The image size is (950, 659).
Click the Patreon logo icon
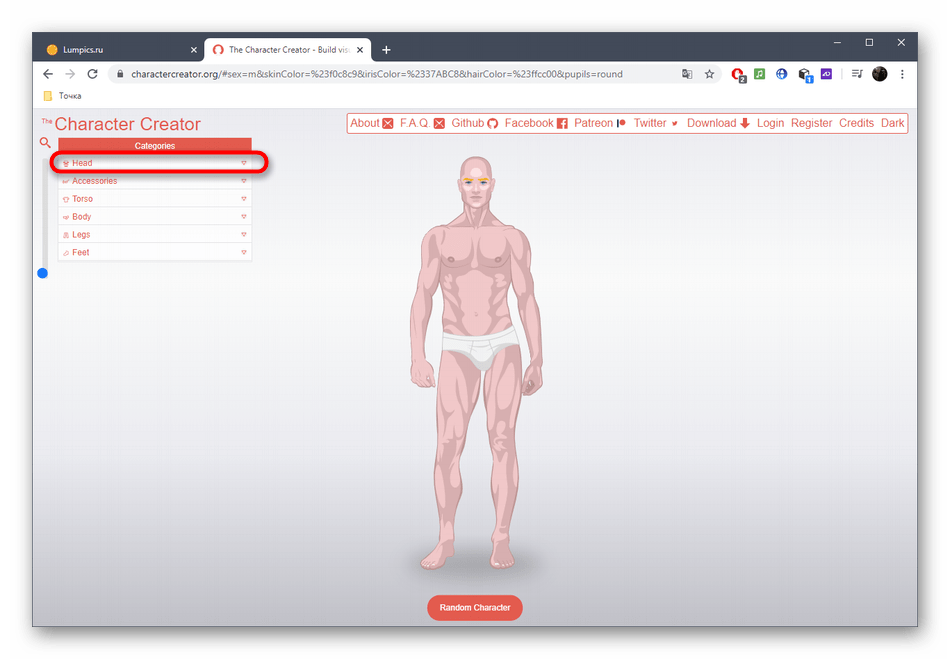[621, 124]
